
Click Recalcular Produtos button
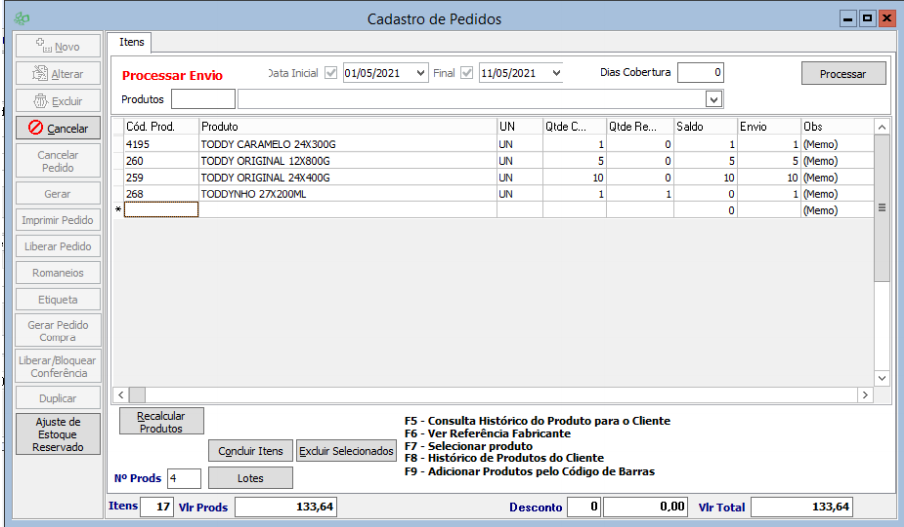[160, 421]
